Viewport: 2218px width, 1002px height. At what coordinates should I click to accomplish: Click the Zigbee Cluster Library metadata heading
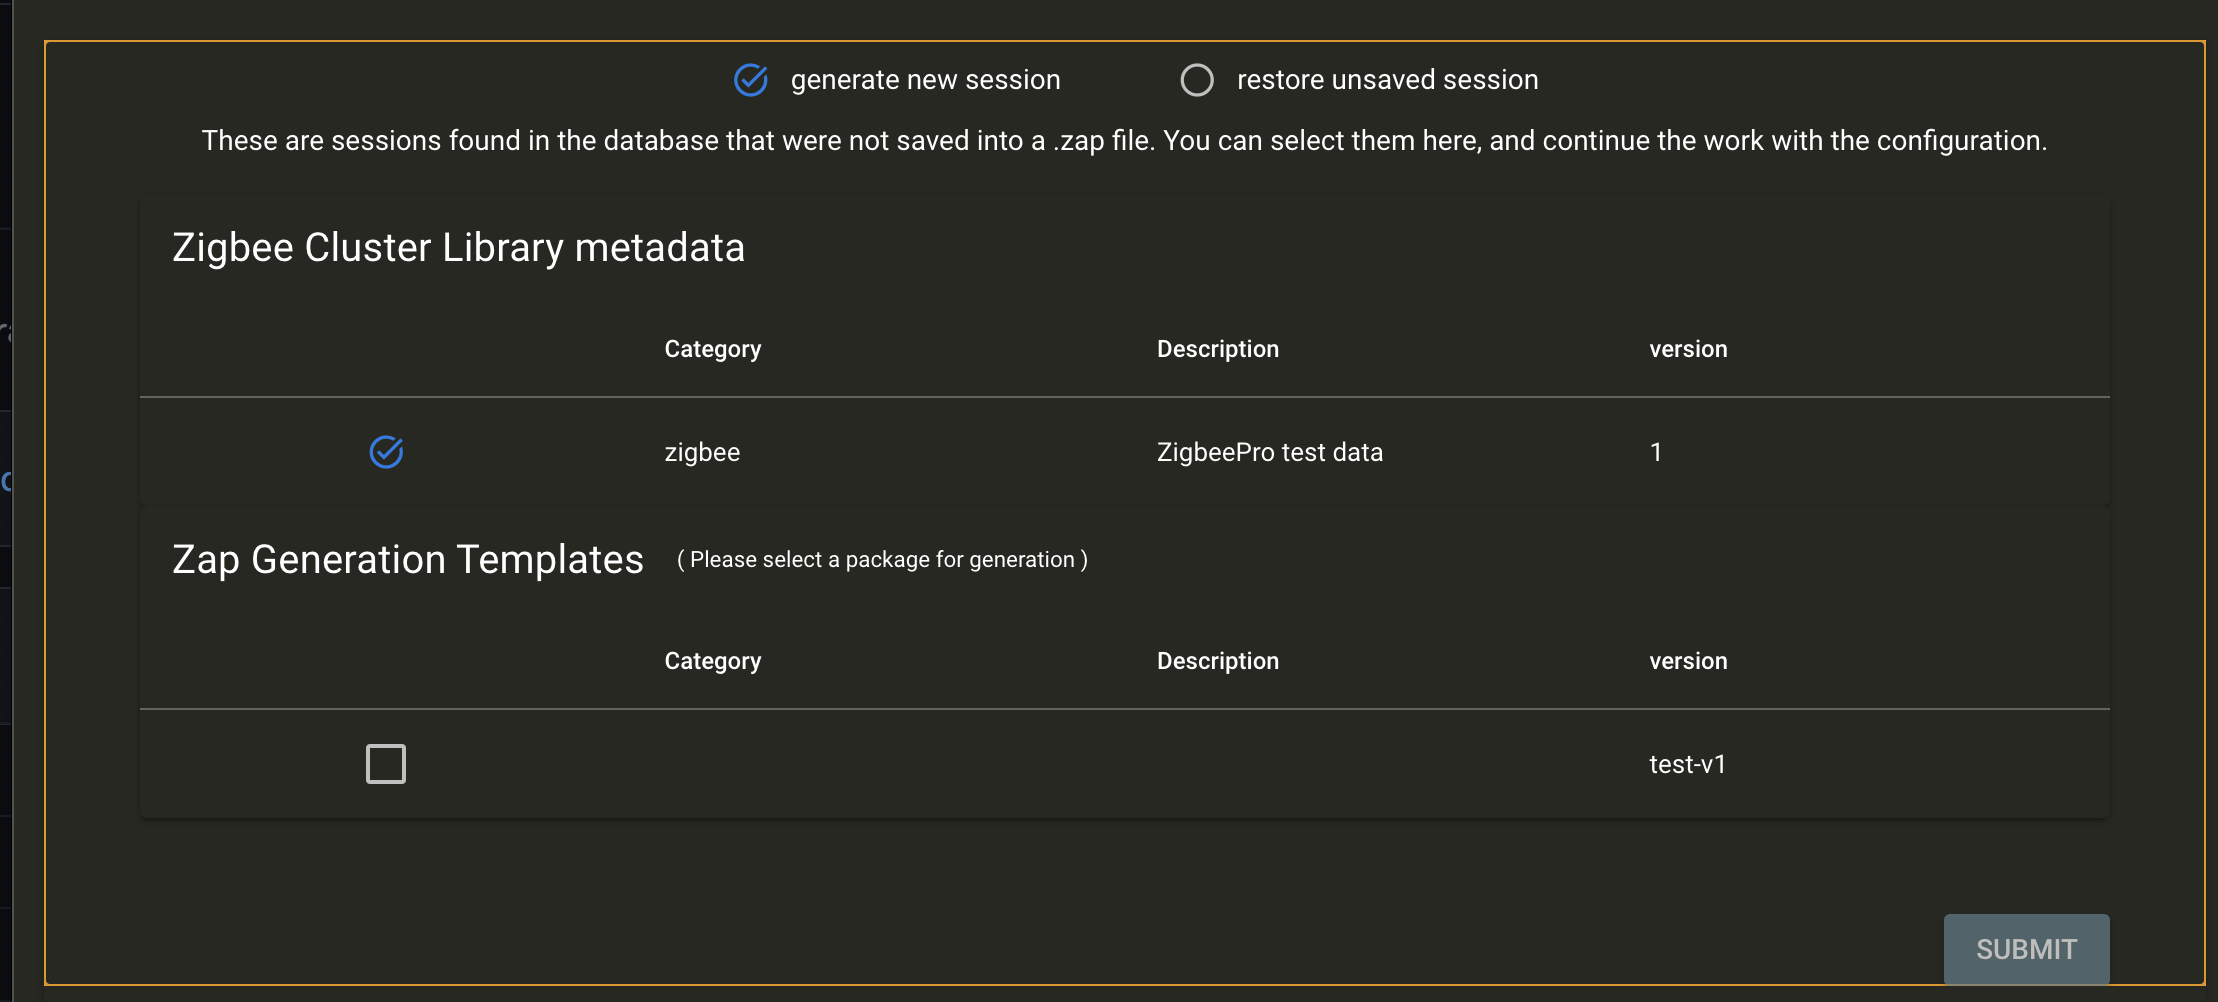pos(459,246)
